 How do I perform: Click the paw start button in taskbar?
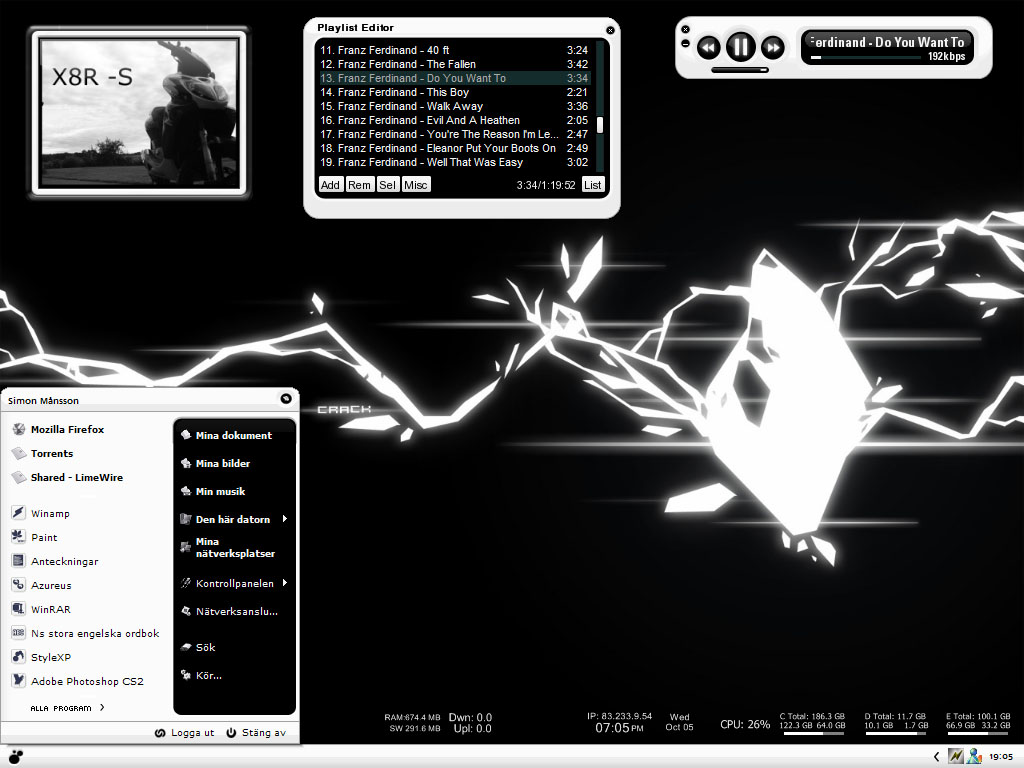pos(15,757)
